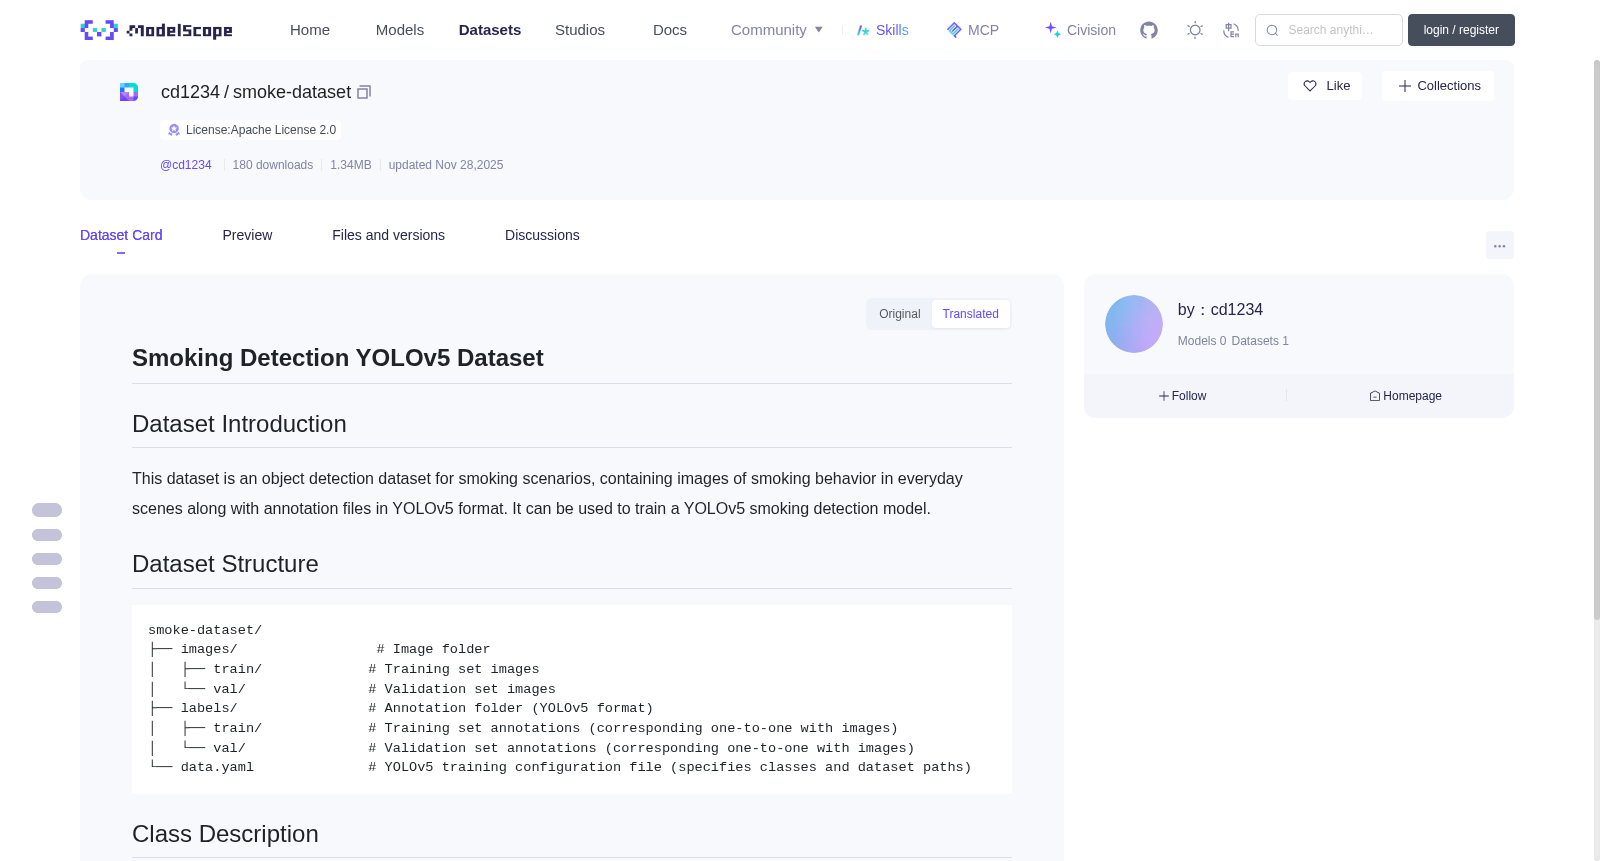Click the 'Dataset Structure' heading
Screen dimensions: 1600x861
click(x=225, y=564)
